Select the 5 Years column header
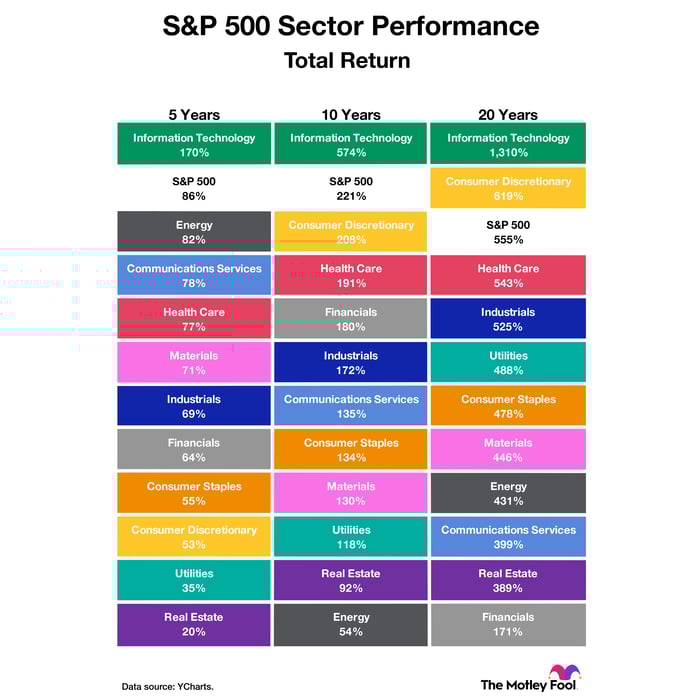 [x=194, y=115]
